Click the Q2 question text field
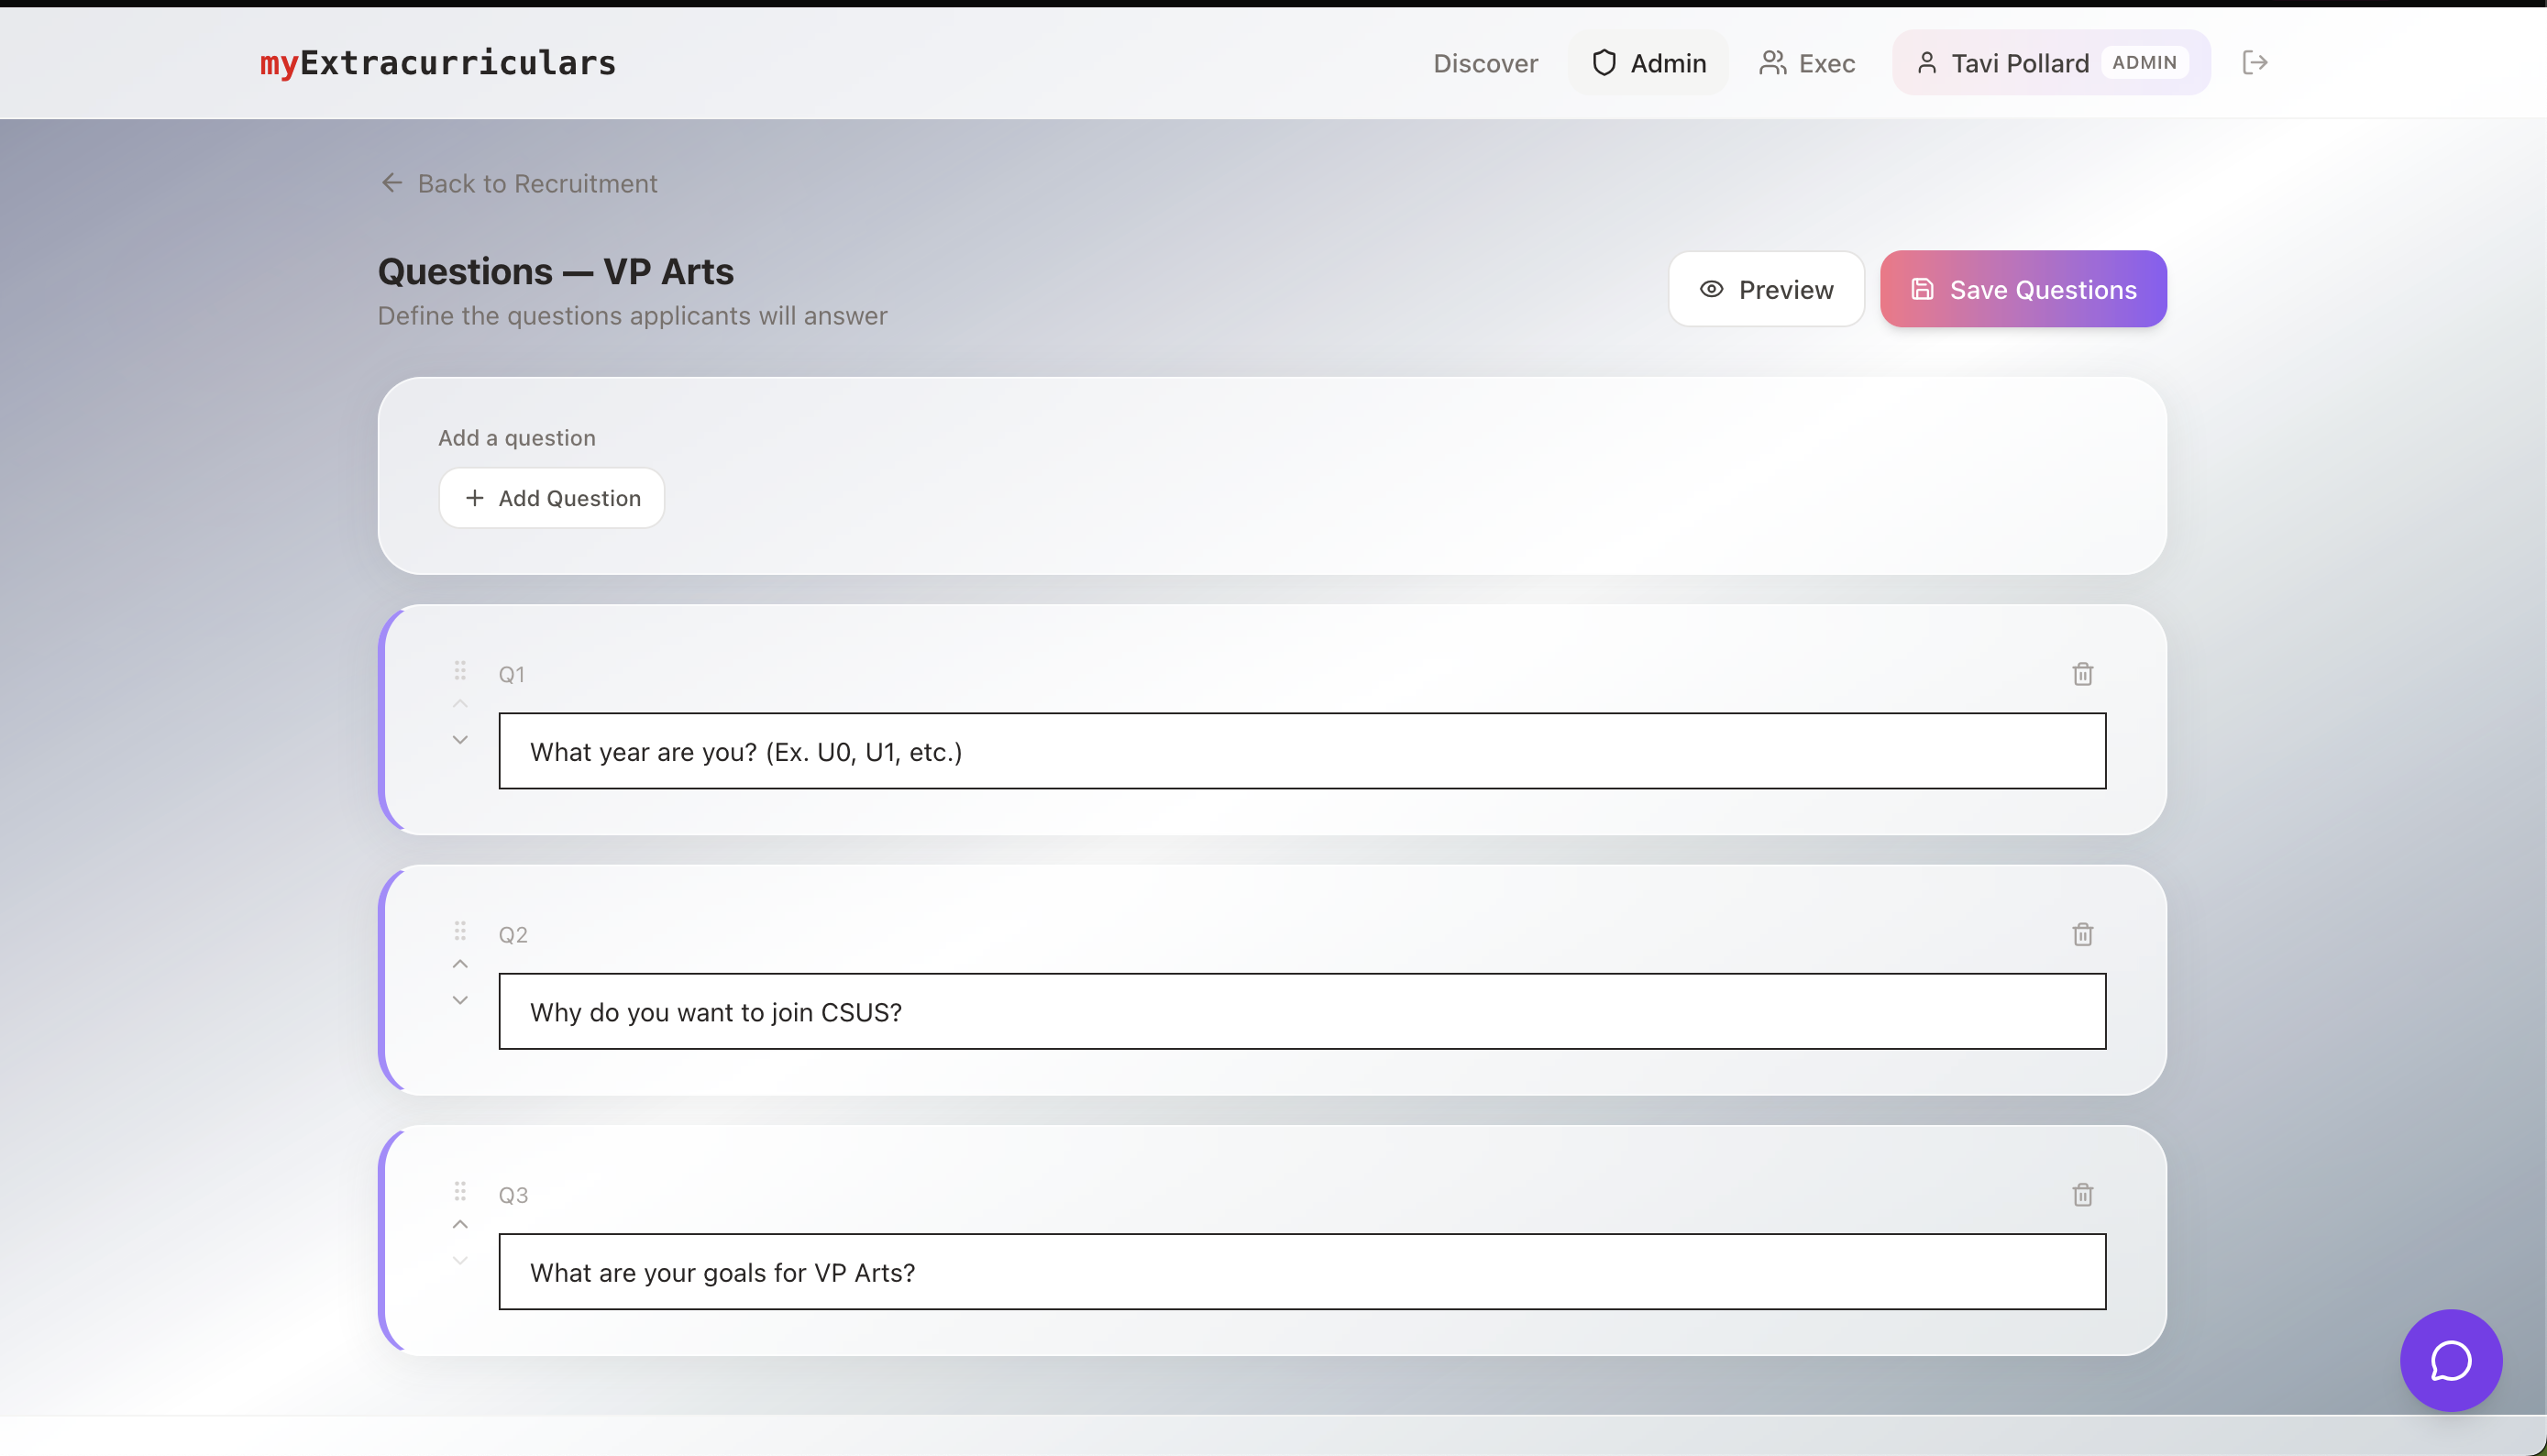Screen dimensions: 2547x1456 [1302, 1011]
